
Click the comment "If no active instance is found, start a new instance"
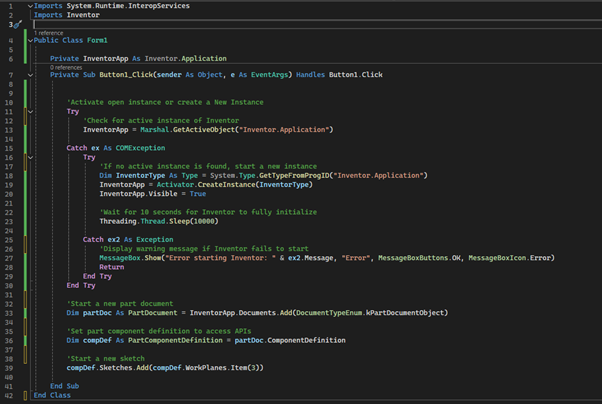(208, 167)
